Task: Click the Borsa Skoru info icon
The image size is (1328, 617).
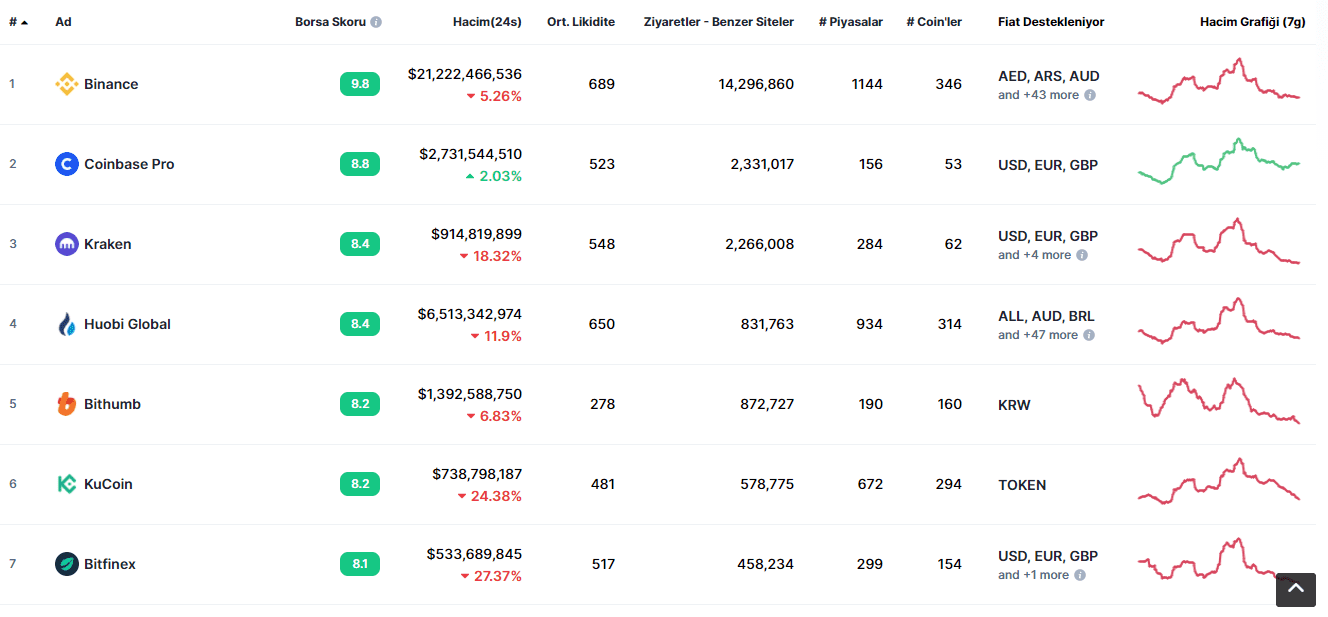Action: tap(376, 22)
